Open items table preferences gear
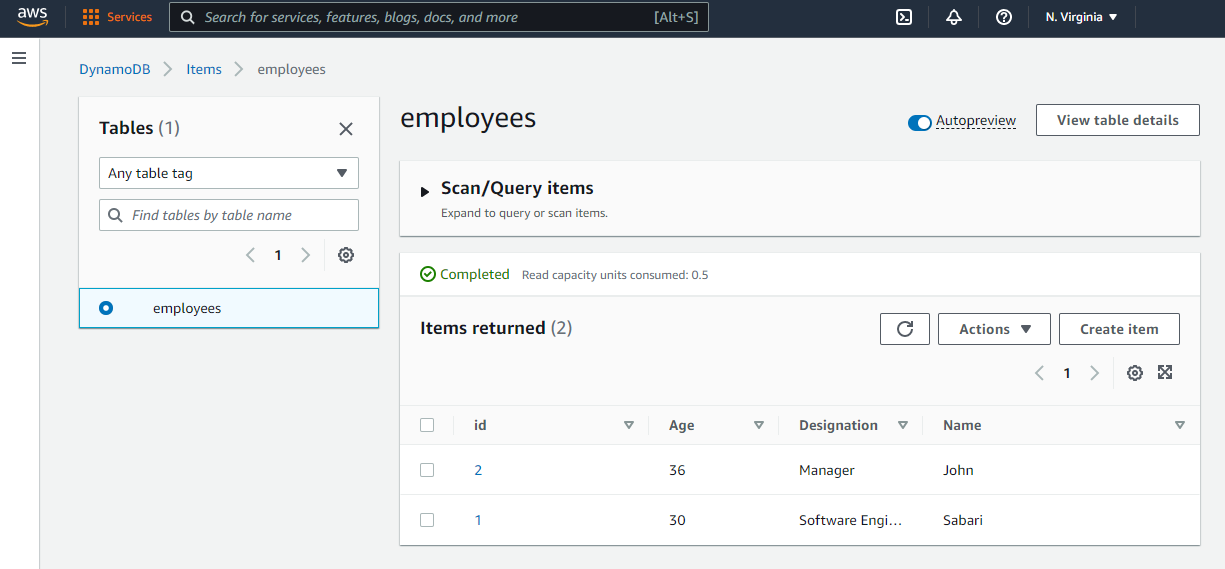Image resolution: width=1225 pixels, height=569 pixels. [x=1134, y=373]
